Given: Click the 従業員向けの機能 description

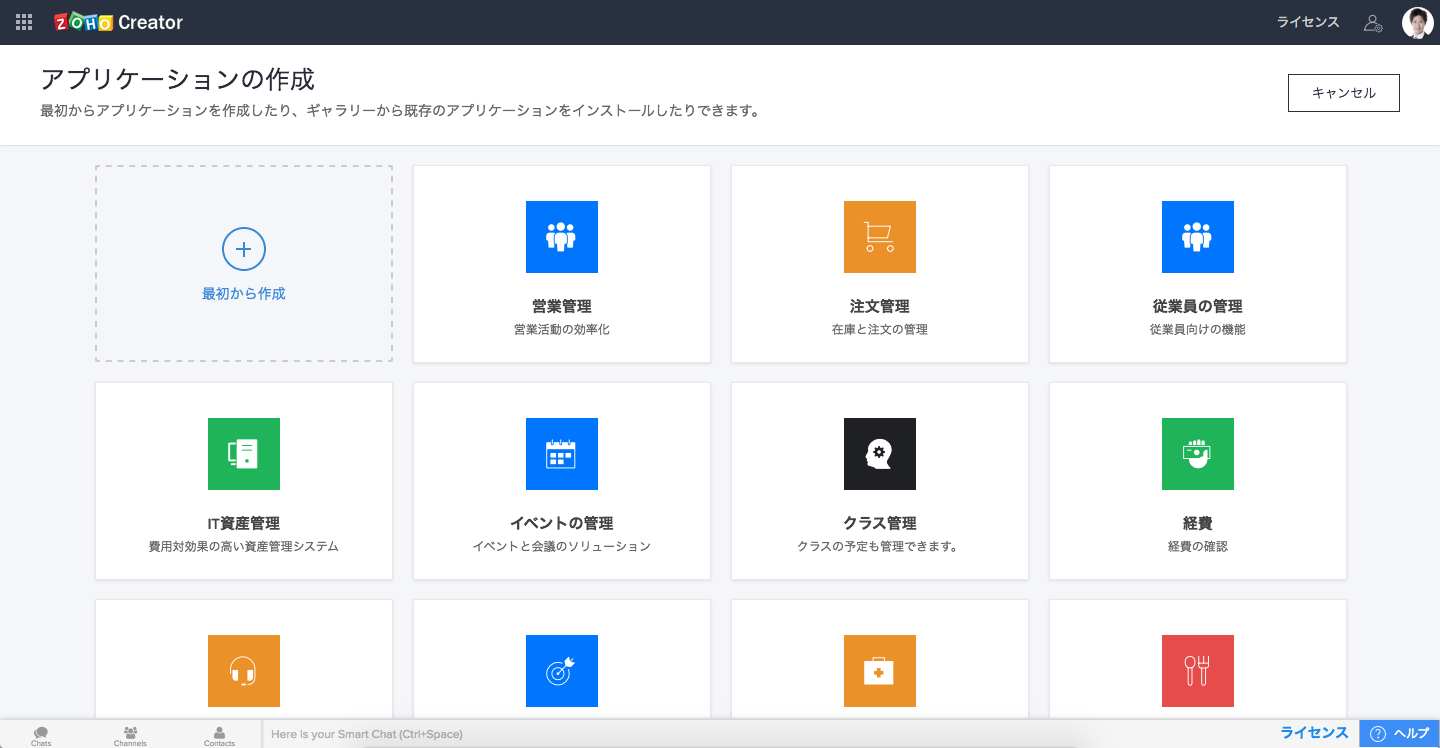Looking at the screenshot, I should click(1198, 329).
